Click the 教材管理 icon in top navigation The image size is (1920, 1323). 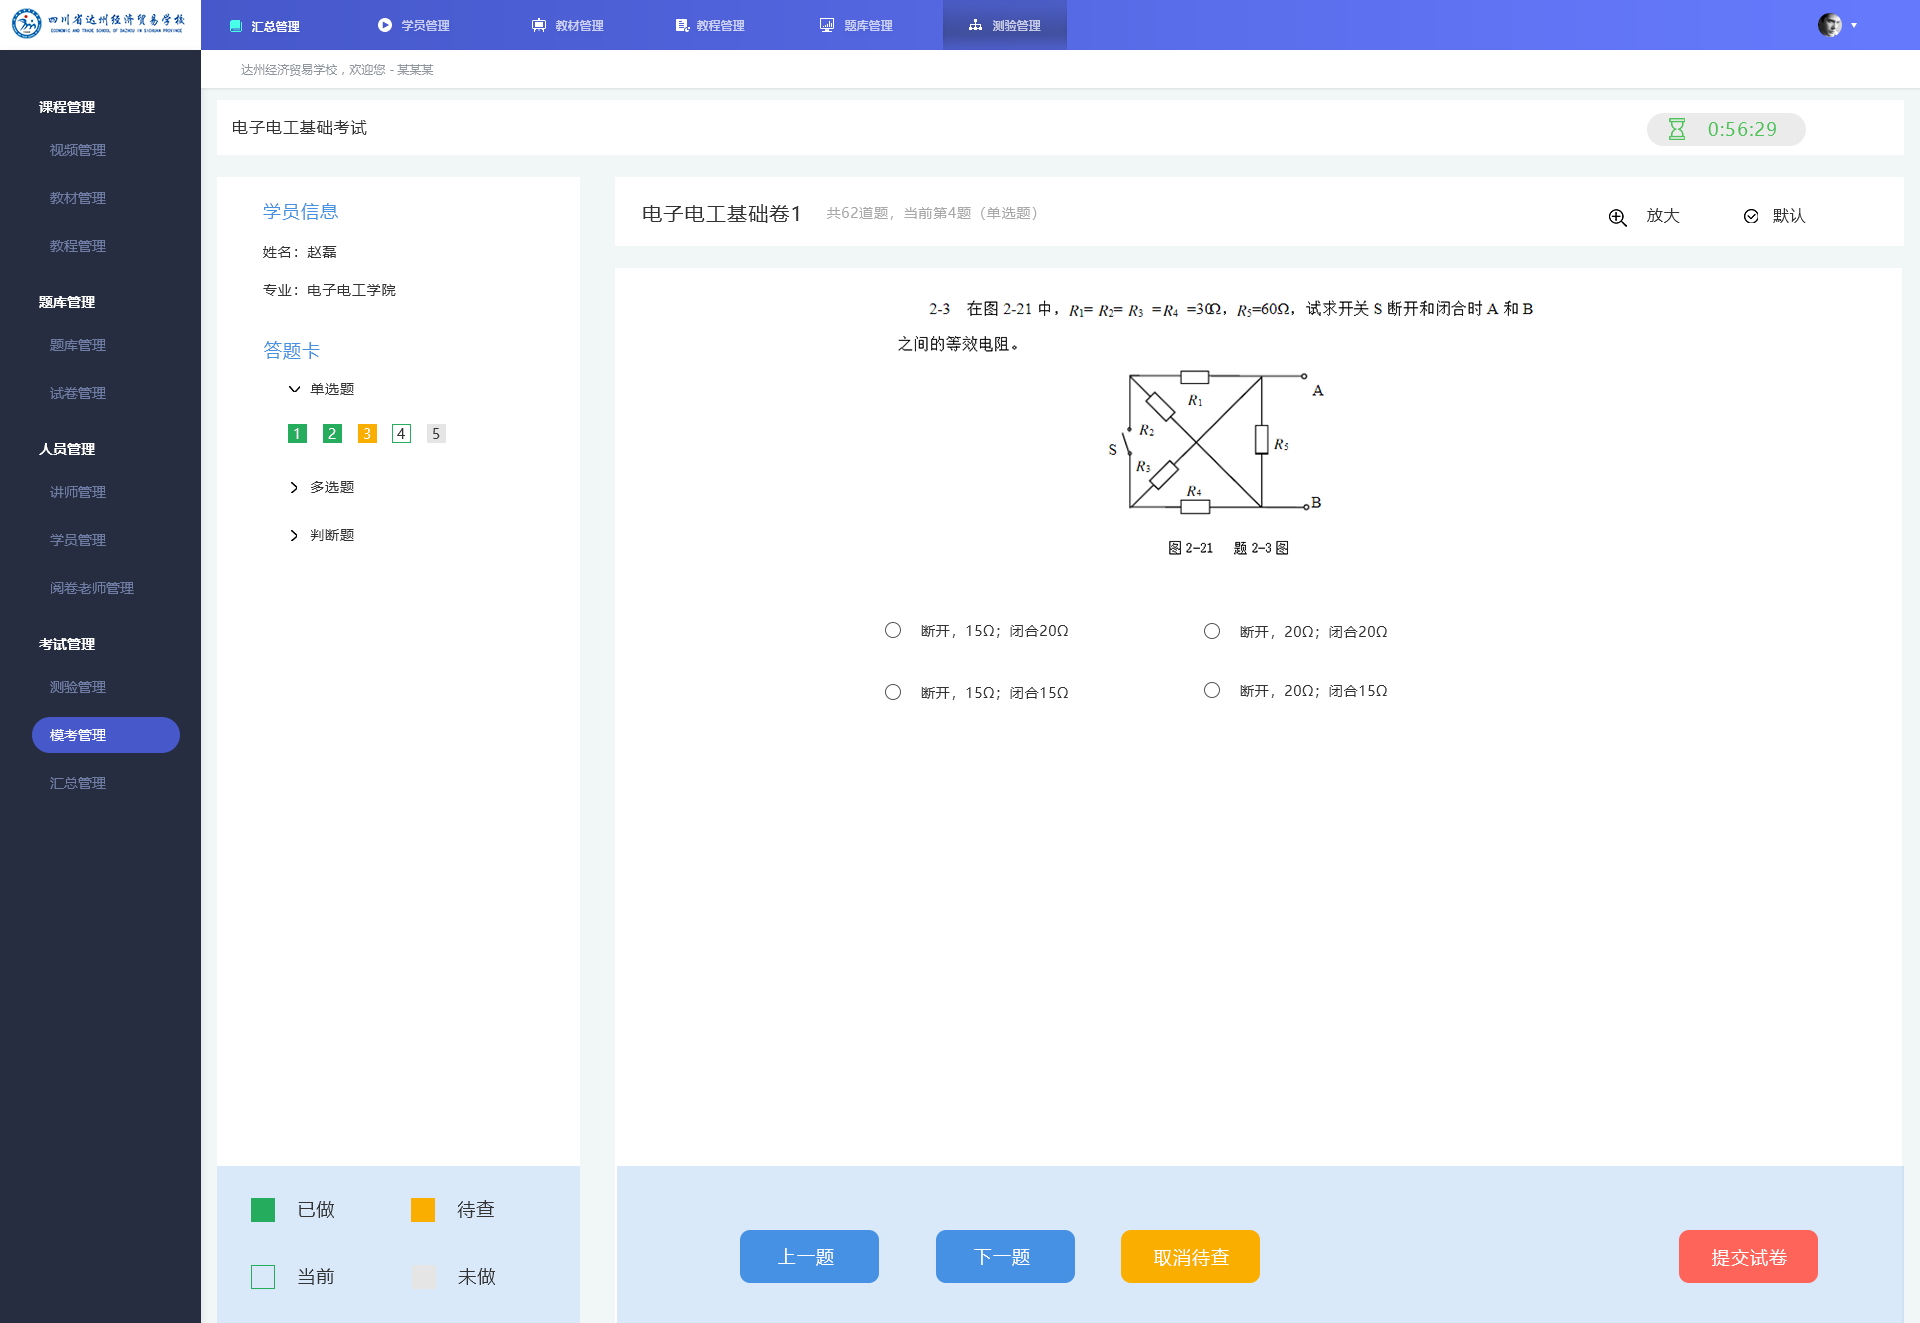tap(539, 25)
